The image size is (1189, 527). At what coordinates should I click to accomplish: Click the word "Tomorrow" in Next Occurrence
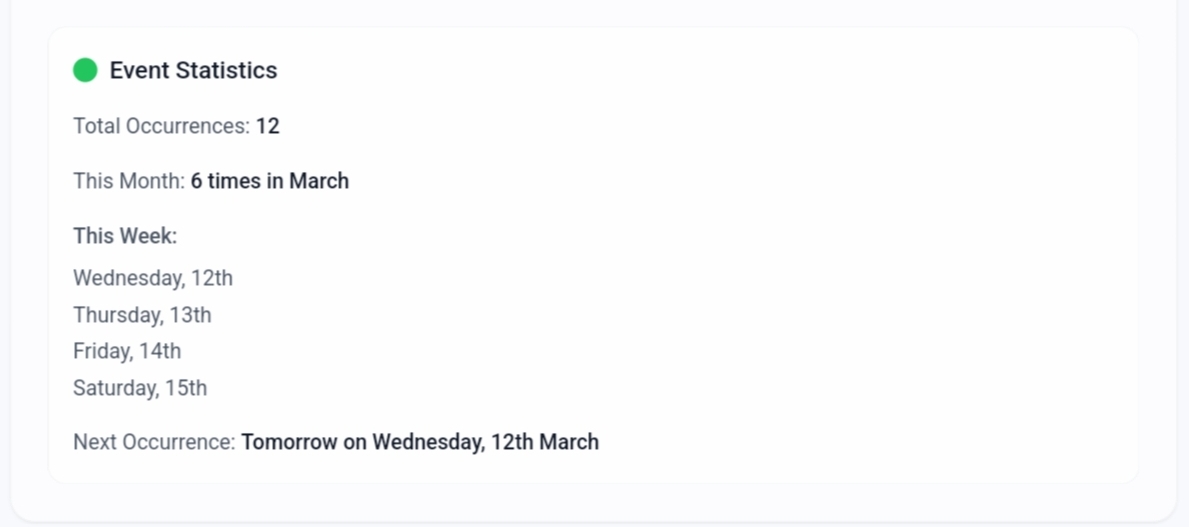289,442
